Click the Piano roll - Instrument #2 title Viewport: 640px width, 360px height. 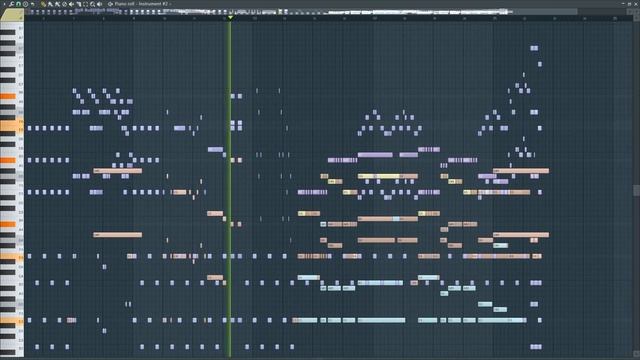click(141, 4)
